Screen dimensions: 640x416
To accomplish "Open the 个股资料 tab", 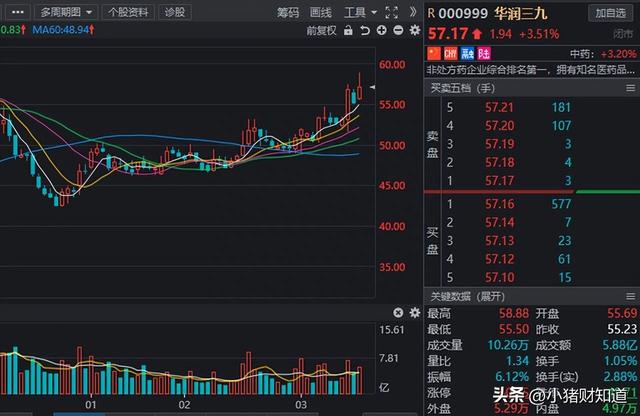I will point(128,12).
